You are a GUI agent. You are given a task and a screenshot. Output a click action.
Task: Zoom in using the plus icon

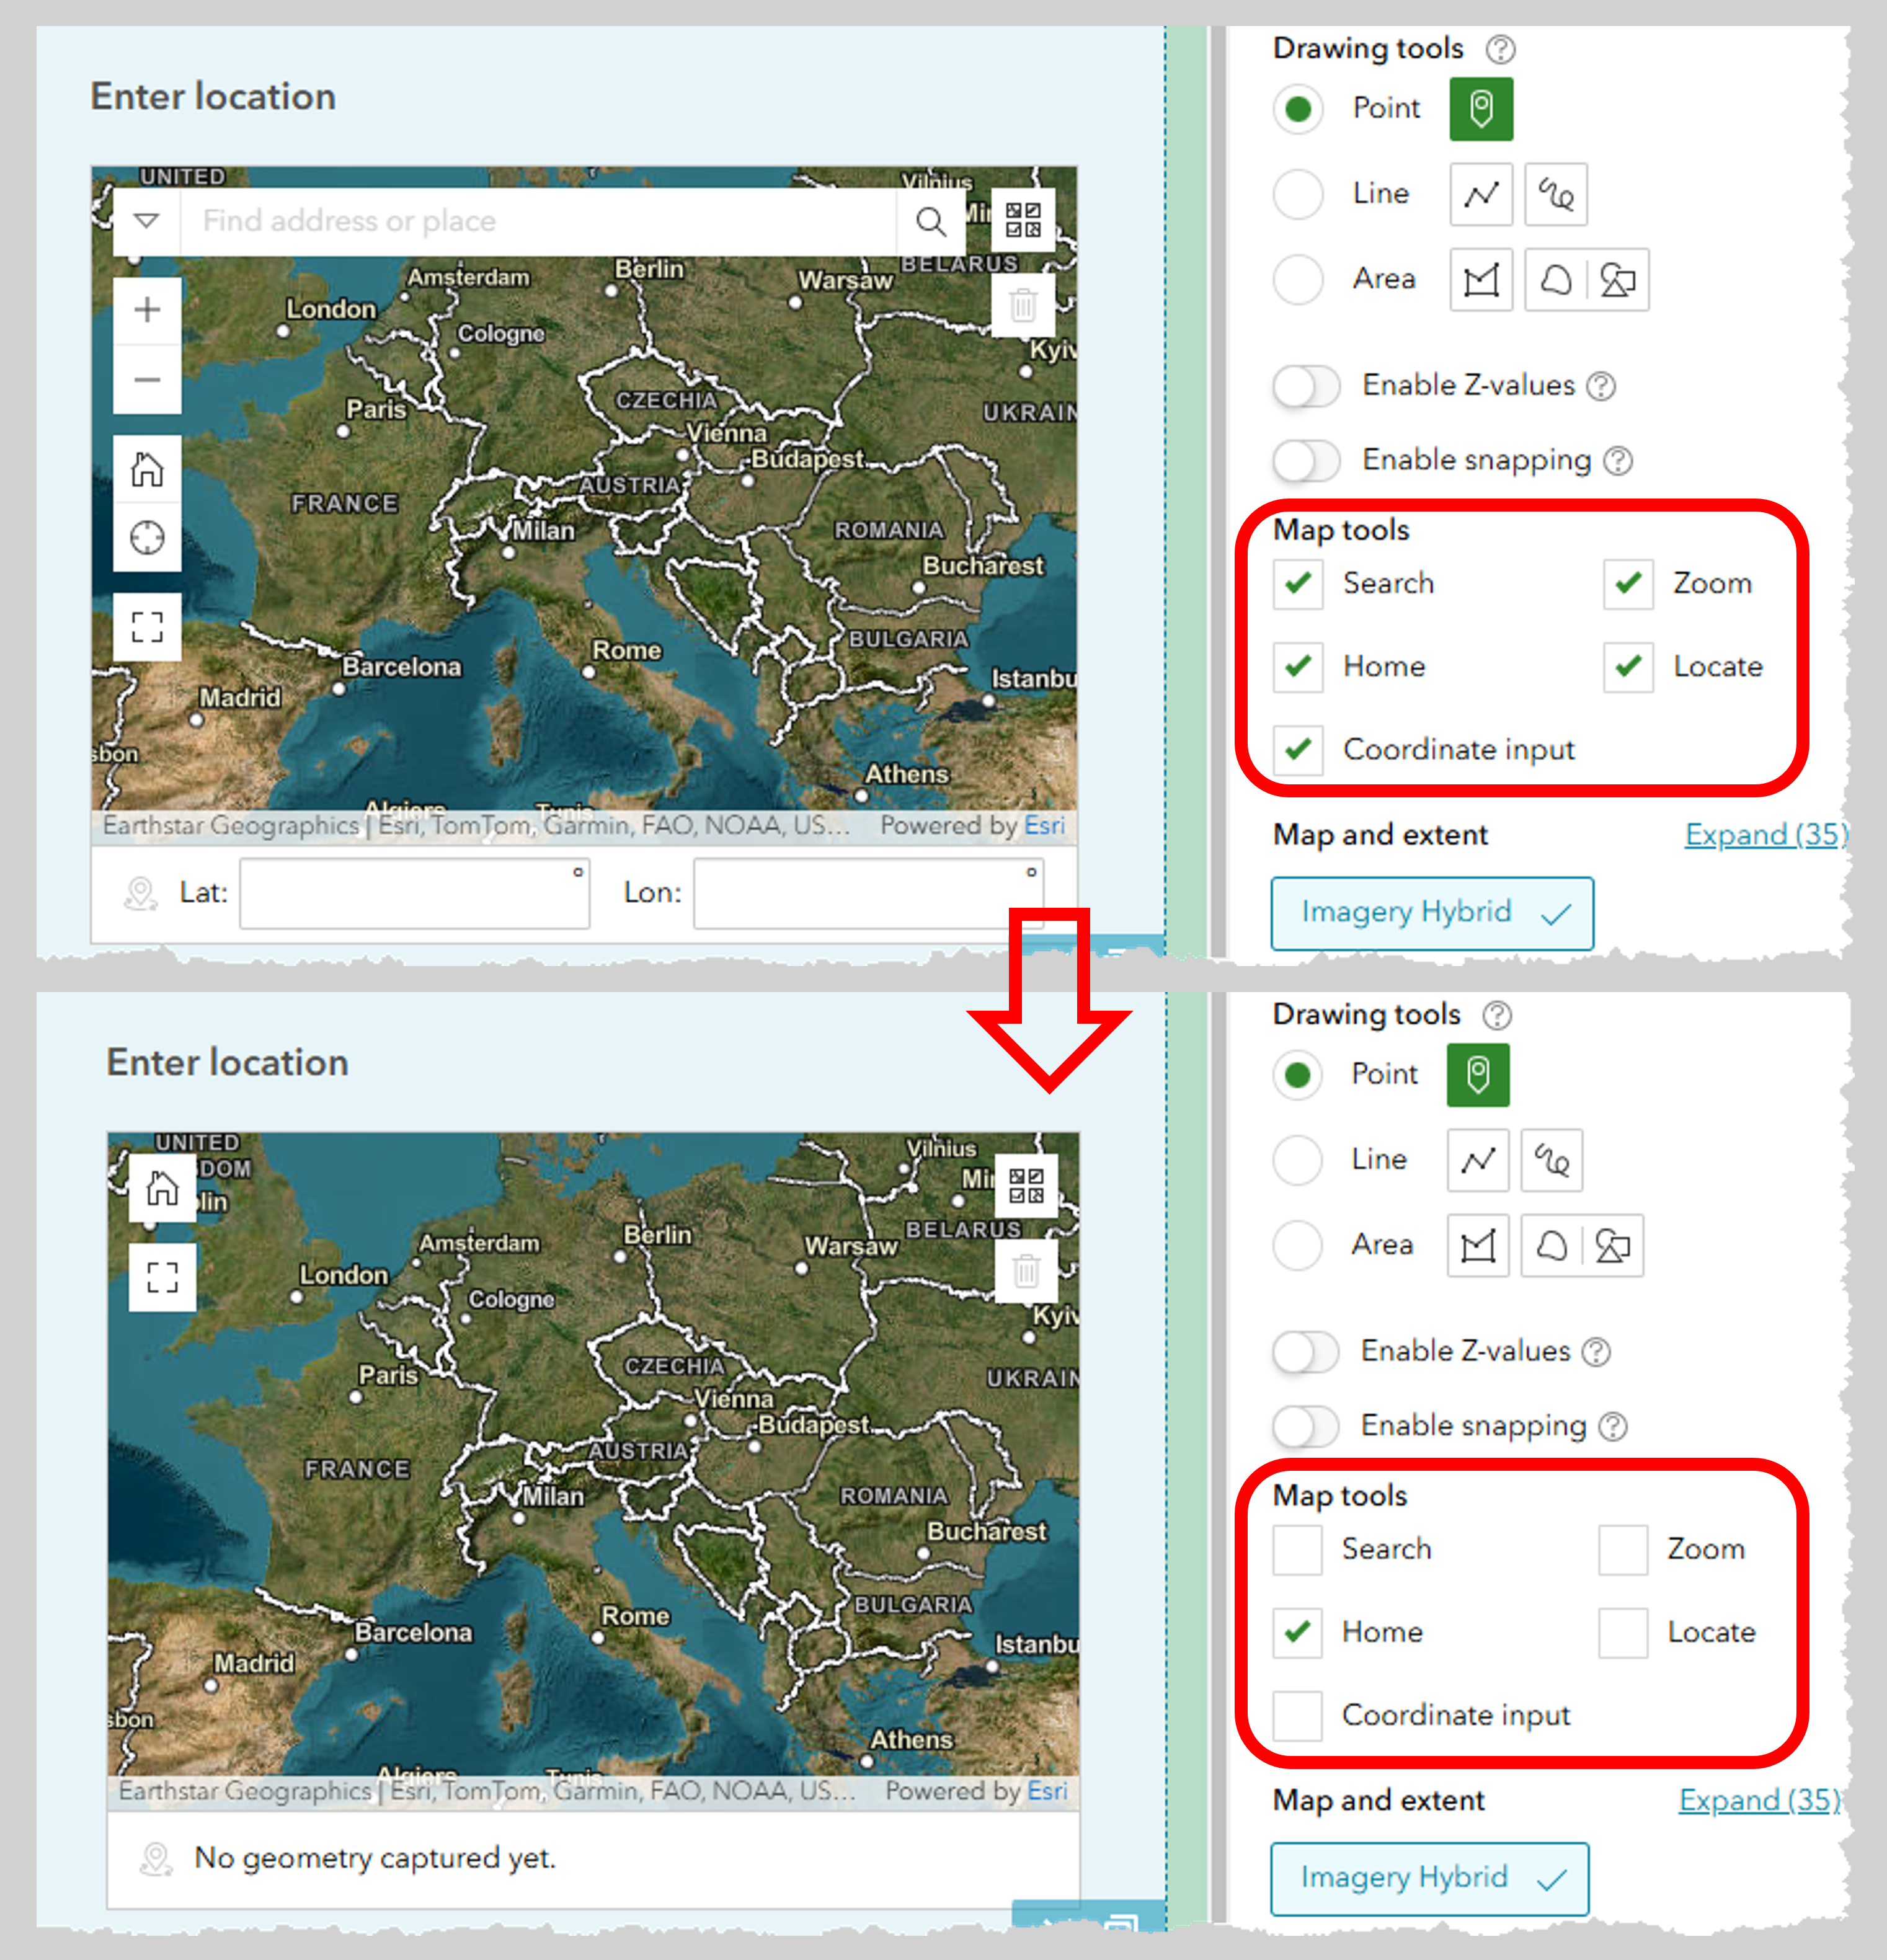click(x=147, y=309)
